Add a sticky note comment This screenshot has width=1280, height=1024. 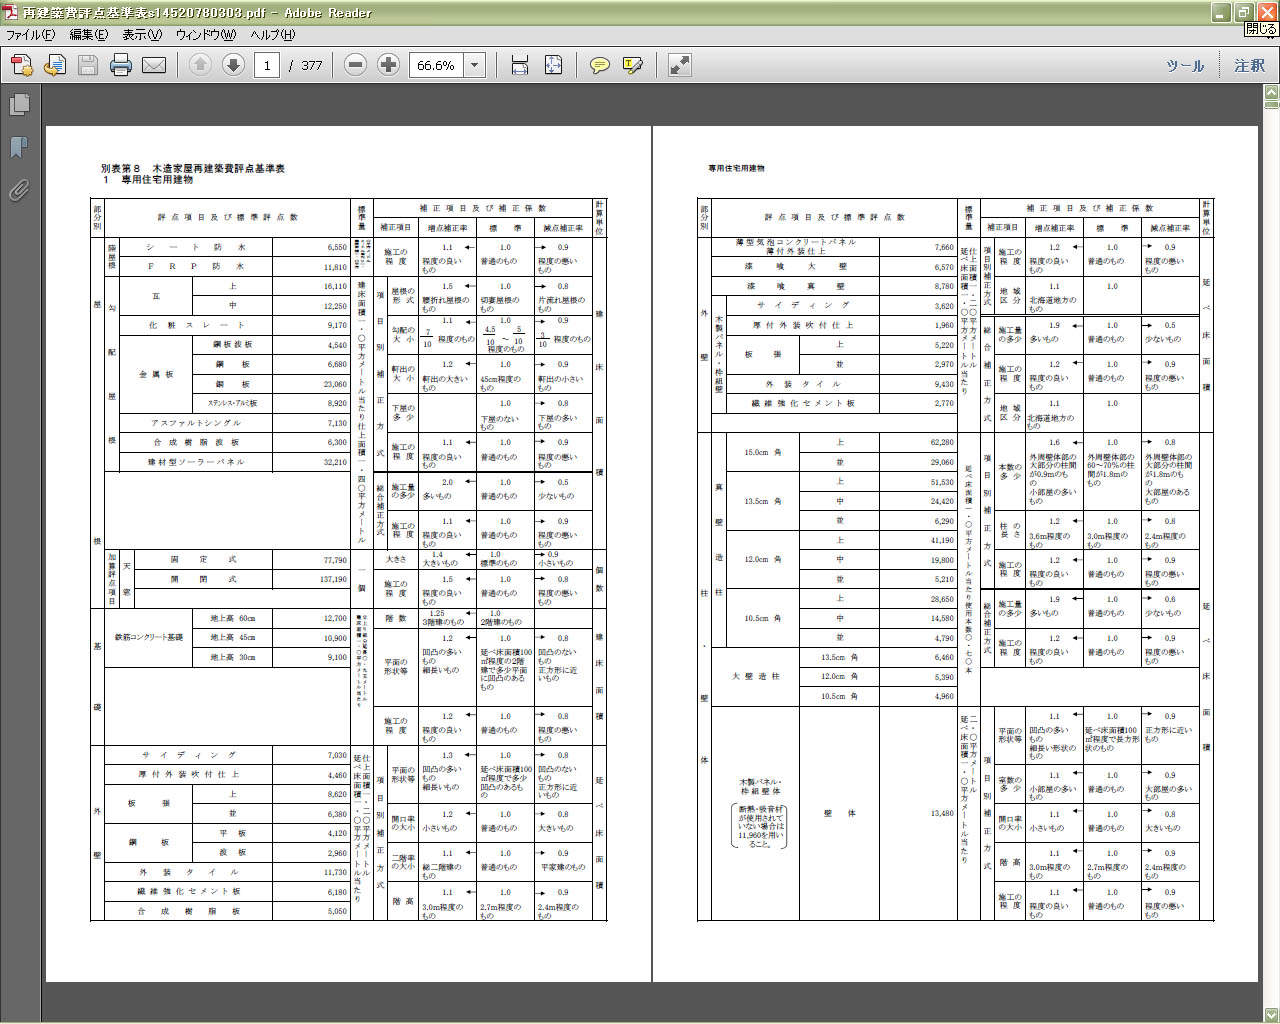[x=600, y=65]
